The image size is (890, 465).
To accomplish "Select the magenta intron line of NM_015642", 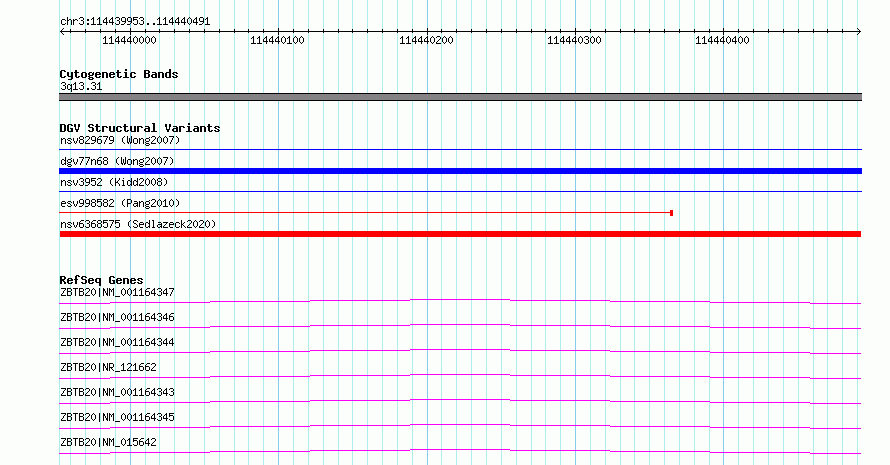I will [460, 451].
